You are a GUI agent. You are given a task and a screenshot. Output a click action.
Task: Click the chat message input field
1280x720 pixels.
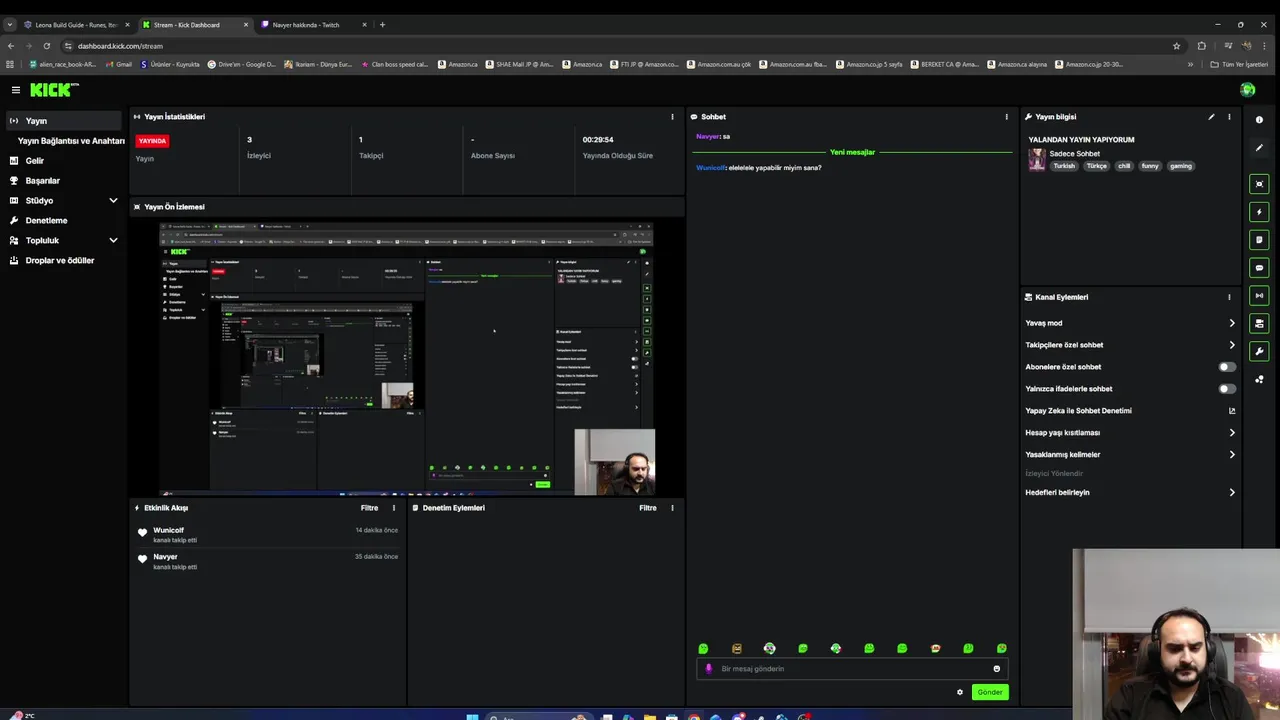pos(852,669)
